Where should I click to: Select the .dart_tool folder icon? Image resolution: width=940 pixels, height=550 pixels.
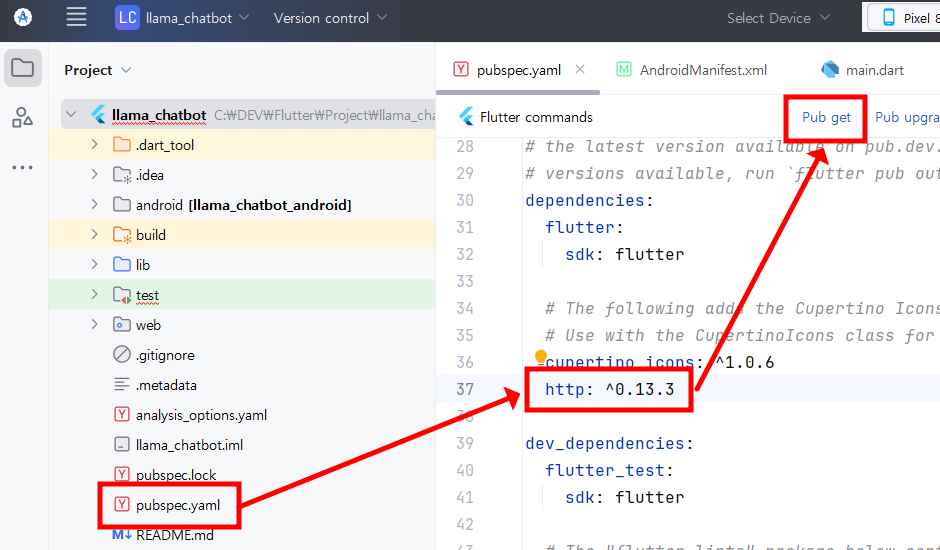[x=122, y=145]
